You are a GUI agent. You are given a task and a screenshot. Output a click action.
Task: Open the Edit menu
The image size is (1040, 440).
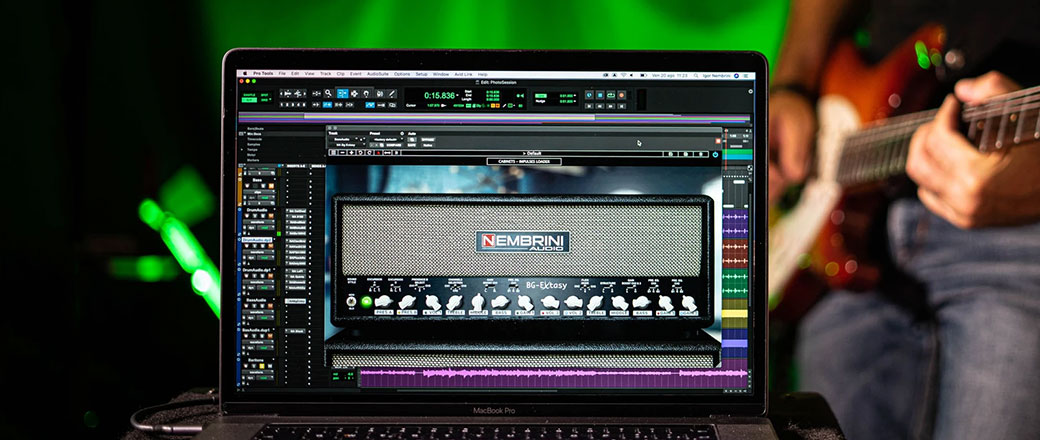pyautogui.click(x=295, y=74)
